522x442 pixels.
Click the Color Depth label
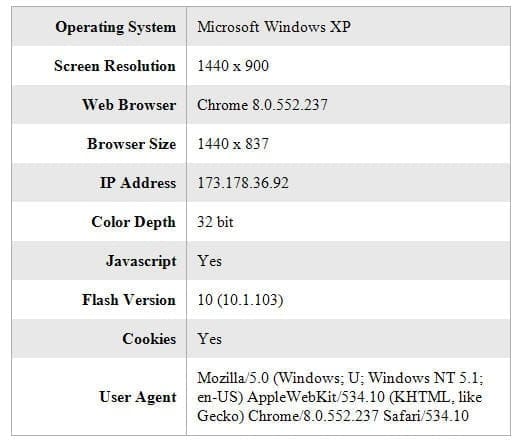(133, 222)
